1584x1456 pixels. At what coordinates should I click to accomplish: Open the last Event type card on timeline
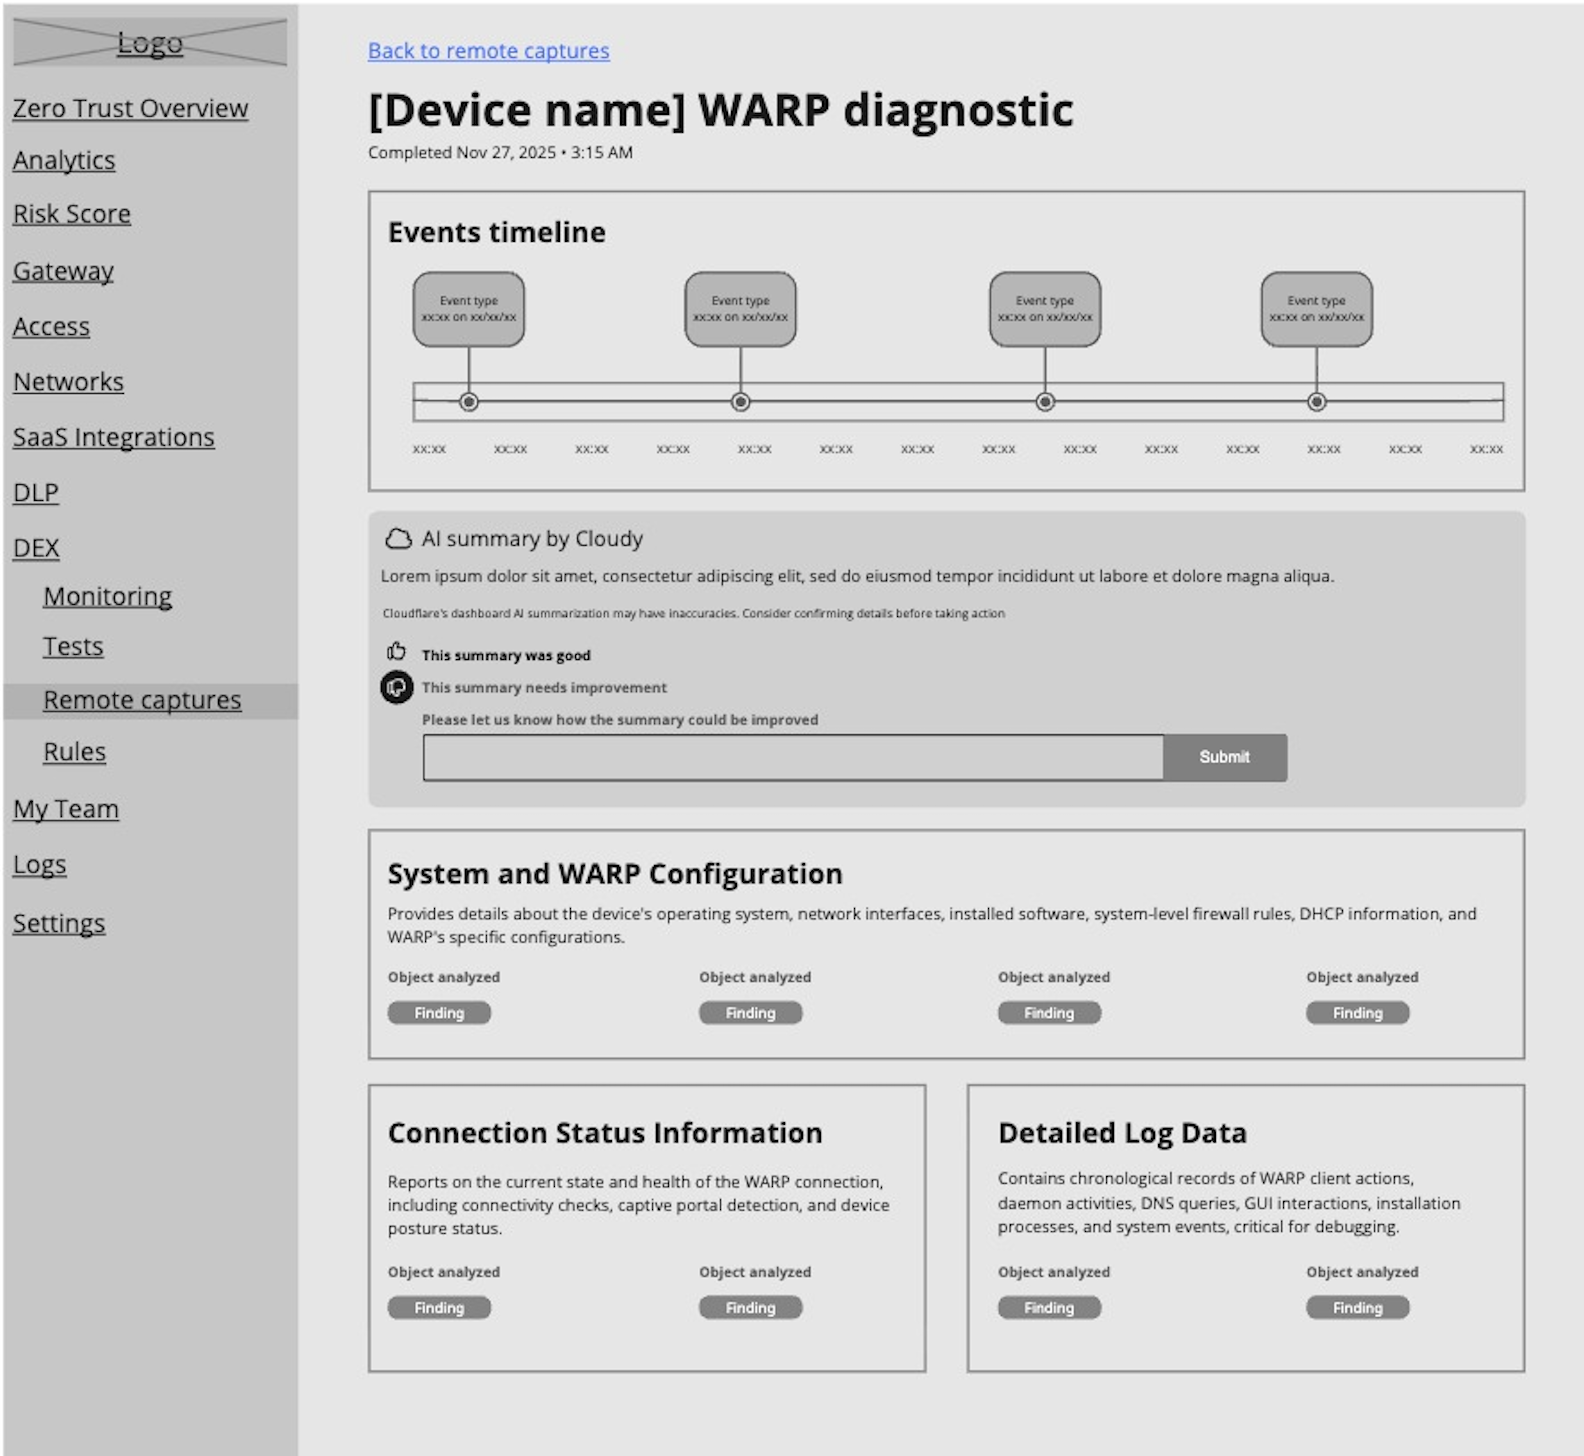pyautogui.click(x=1317, y=309)
